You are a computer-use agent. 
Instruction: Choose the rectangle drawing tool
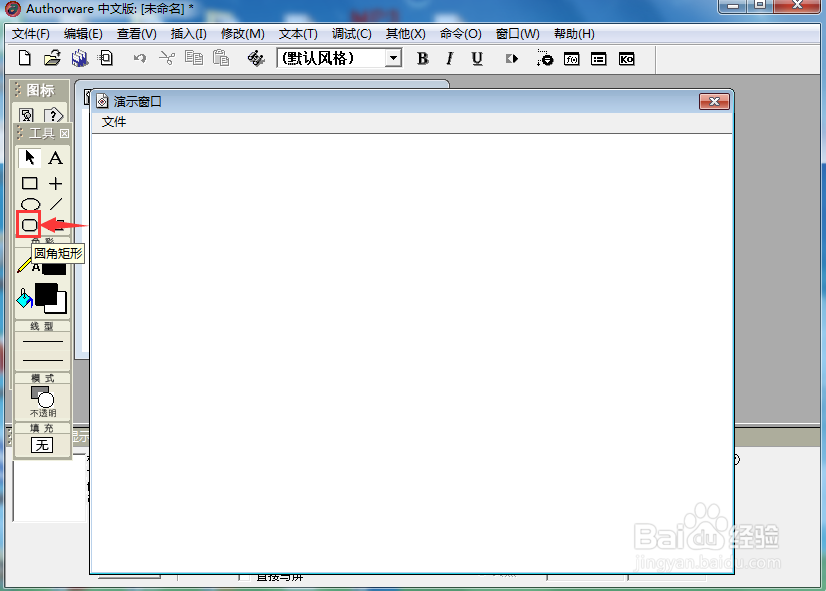[30, 183]
